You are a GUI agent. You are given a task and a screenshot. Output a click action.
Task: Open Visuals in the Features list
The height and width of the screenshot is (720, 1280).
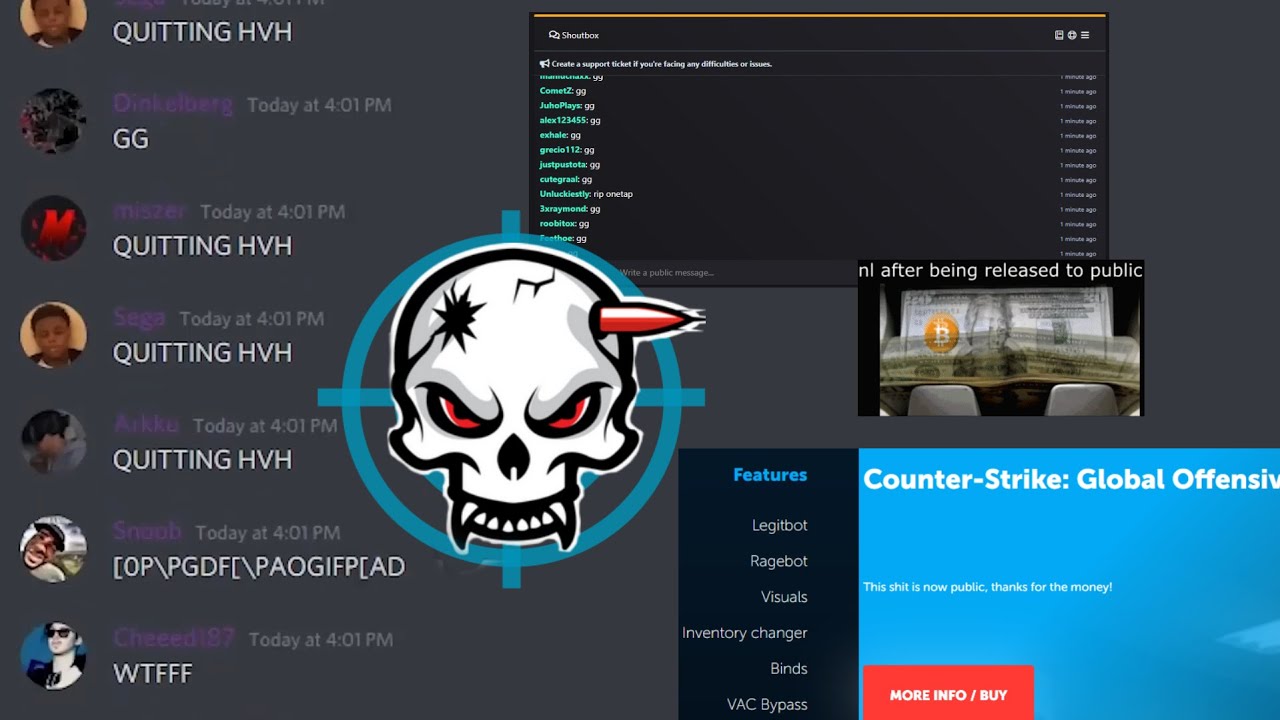(784, 597)
